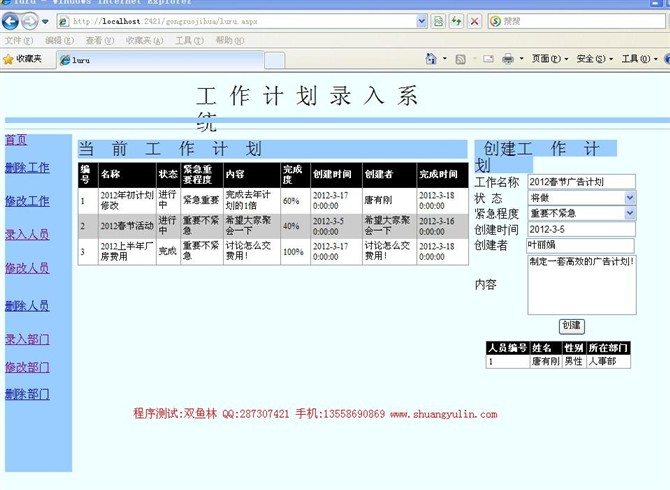This screenshot has width=670, height=490.
Task: Click the browser Back arrow button
Action: [10, 21]
